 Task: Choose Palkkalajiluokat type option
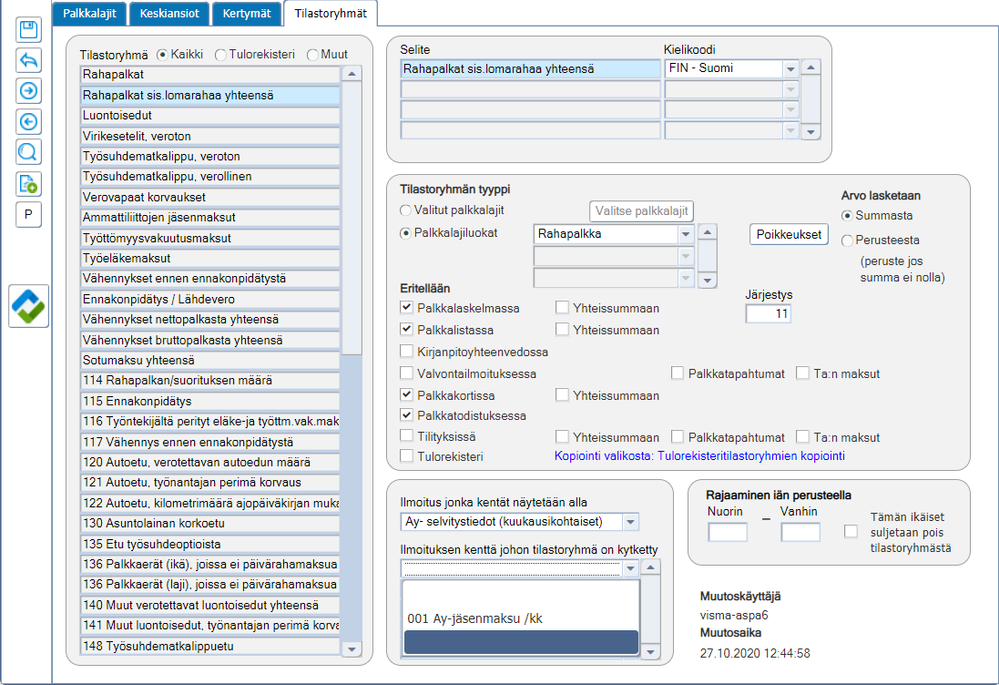click(x=405, y=233)
